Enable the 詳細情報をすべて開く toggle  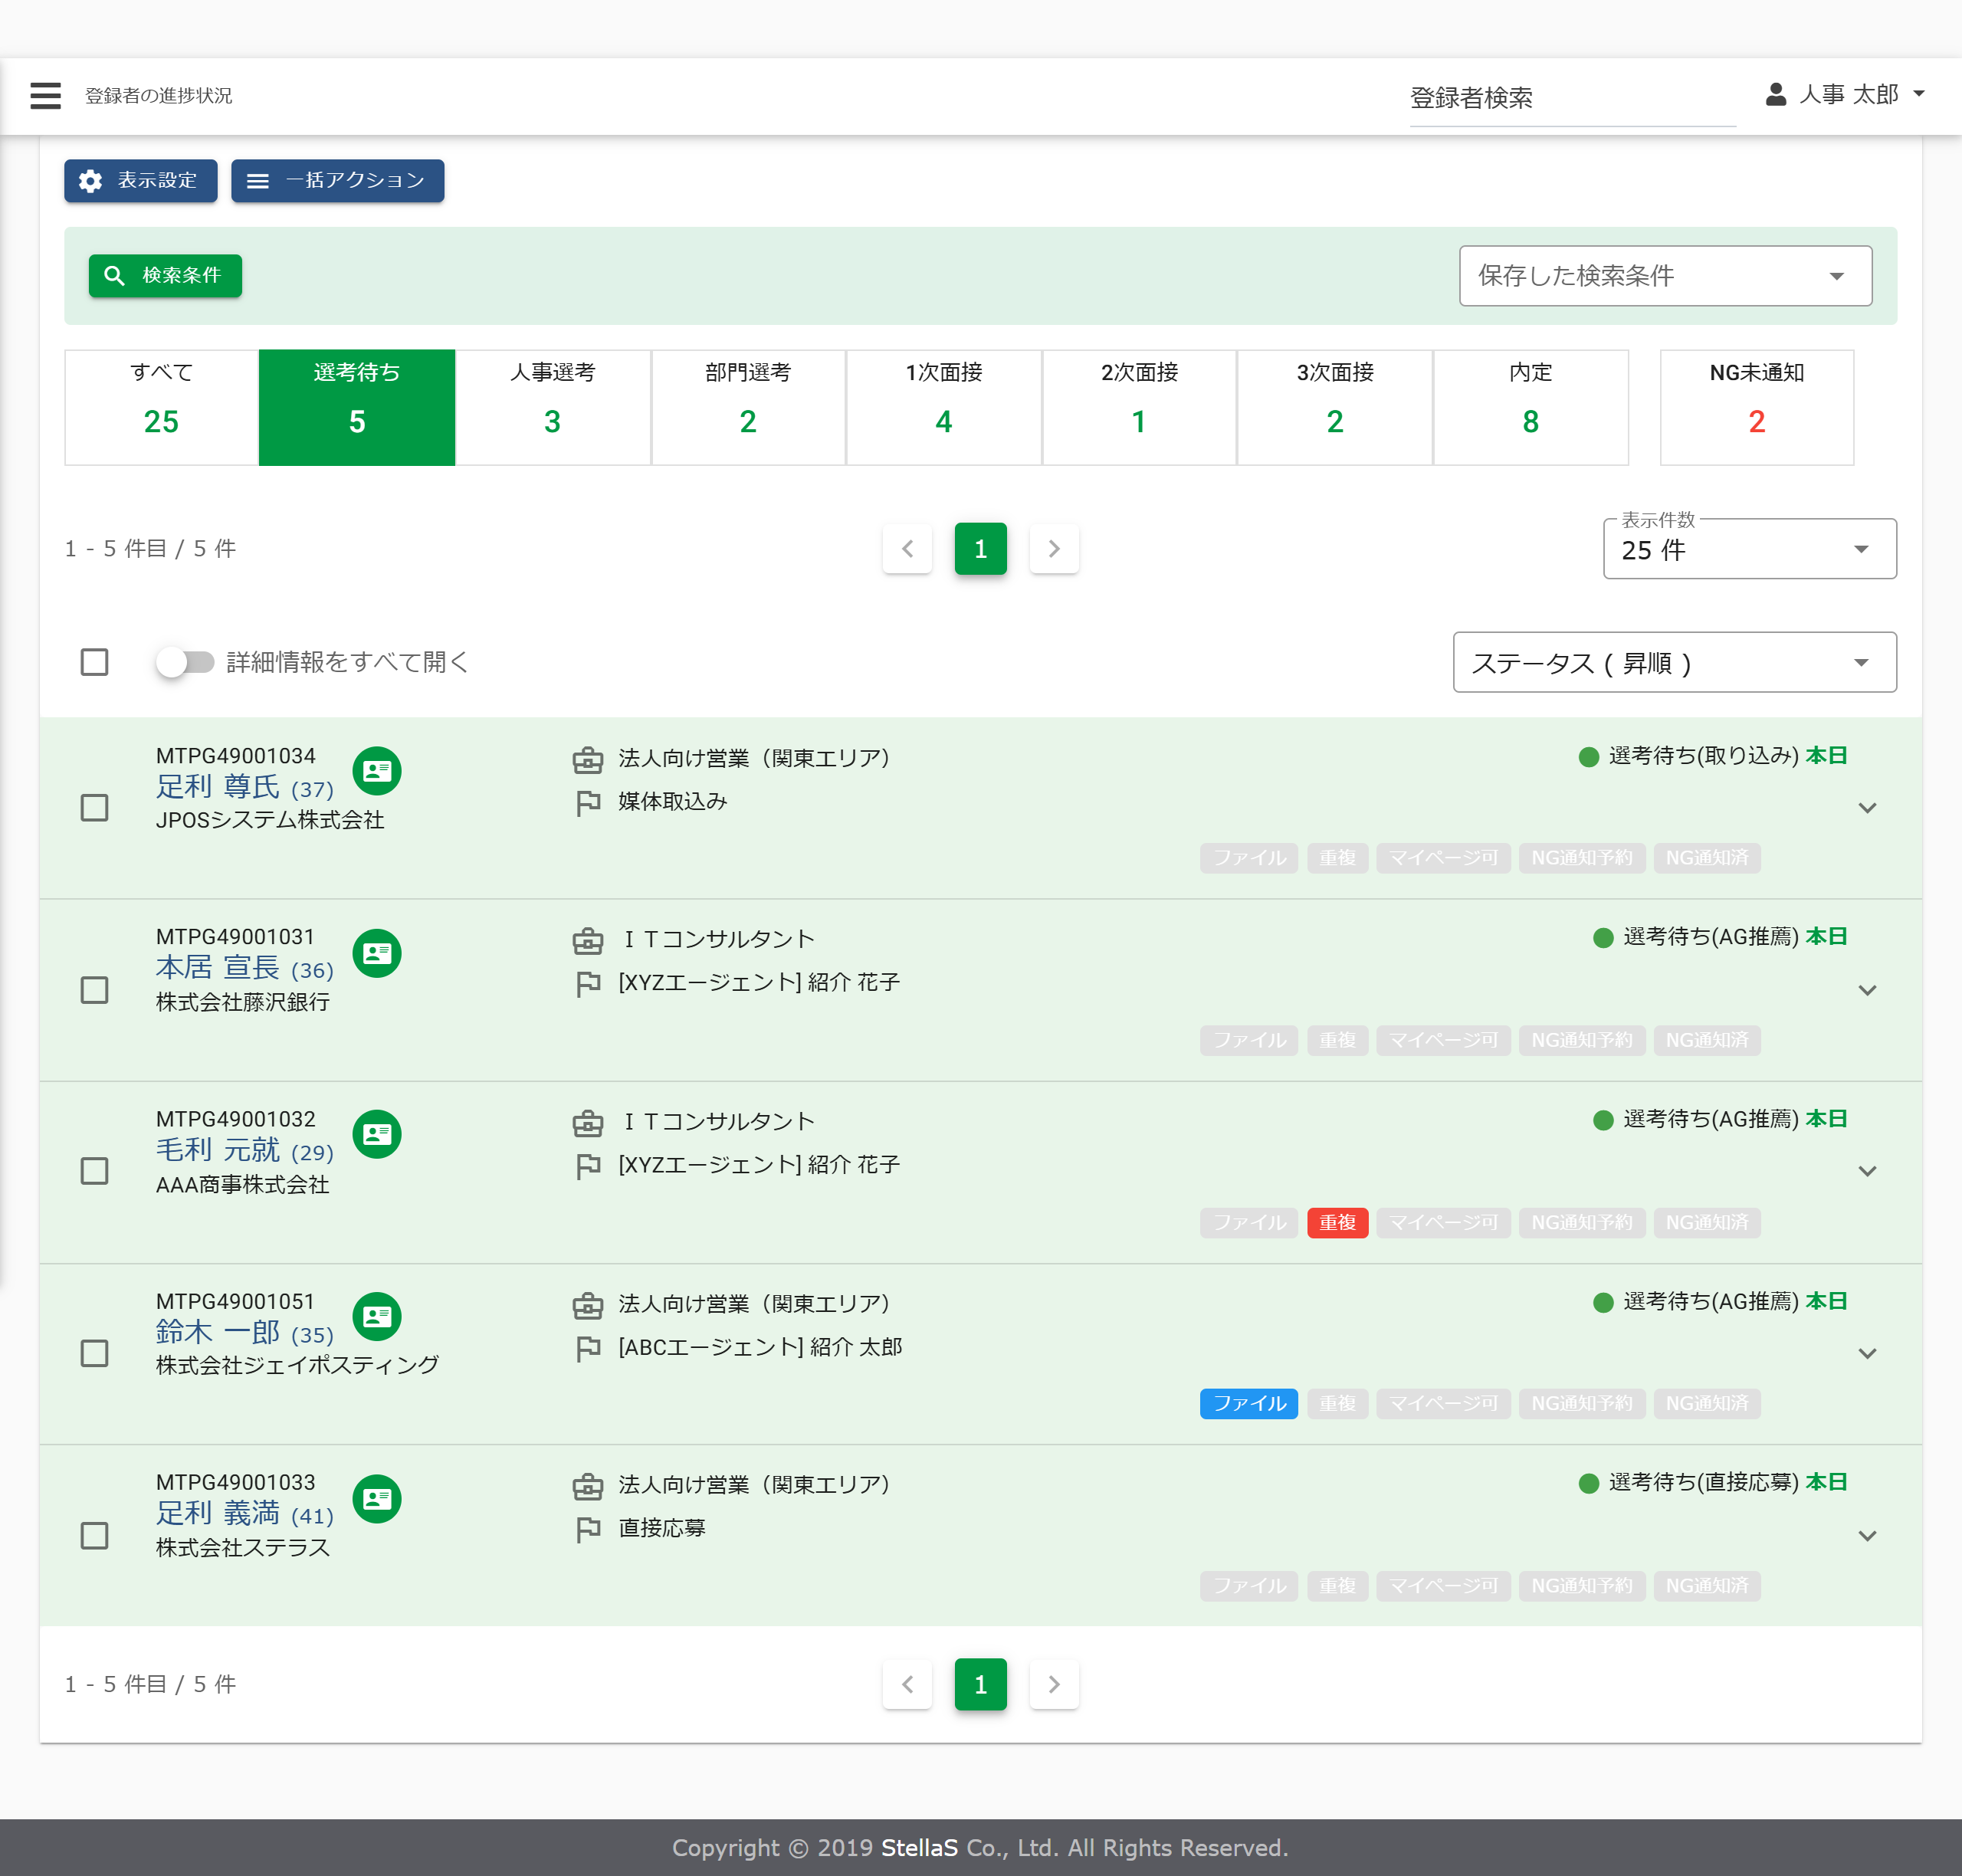pos(187,661)
